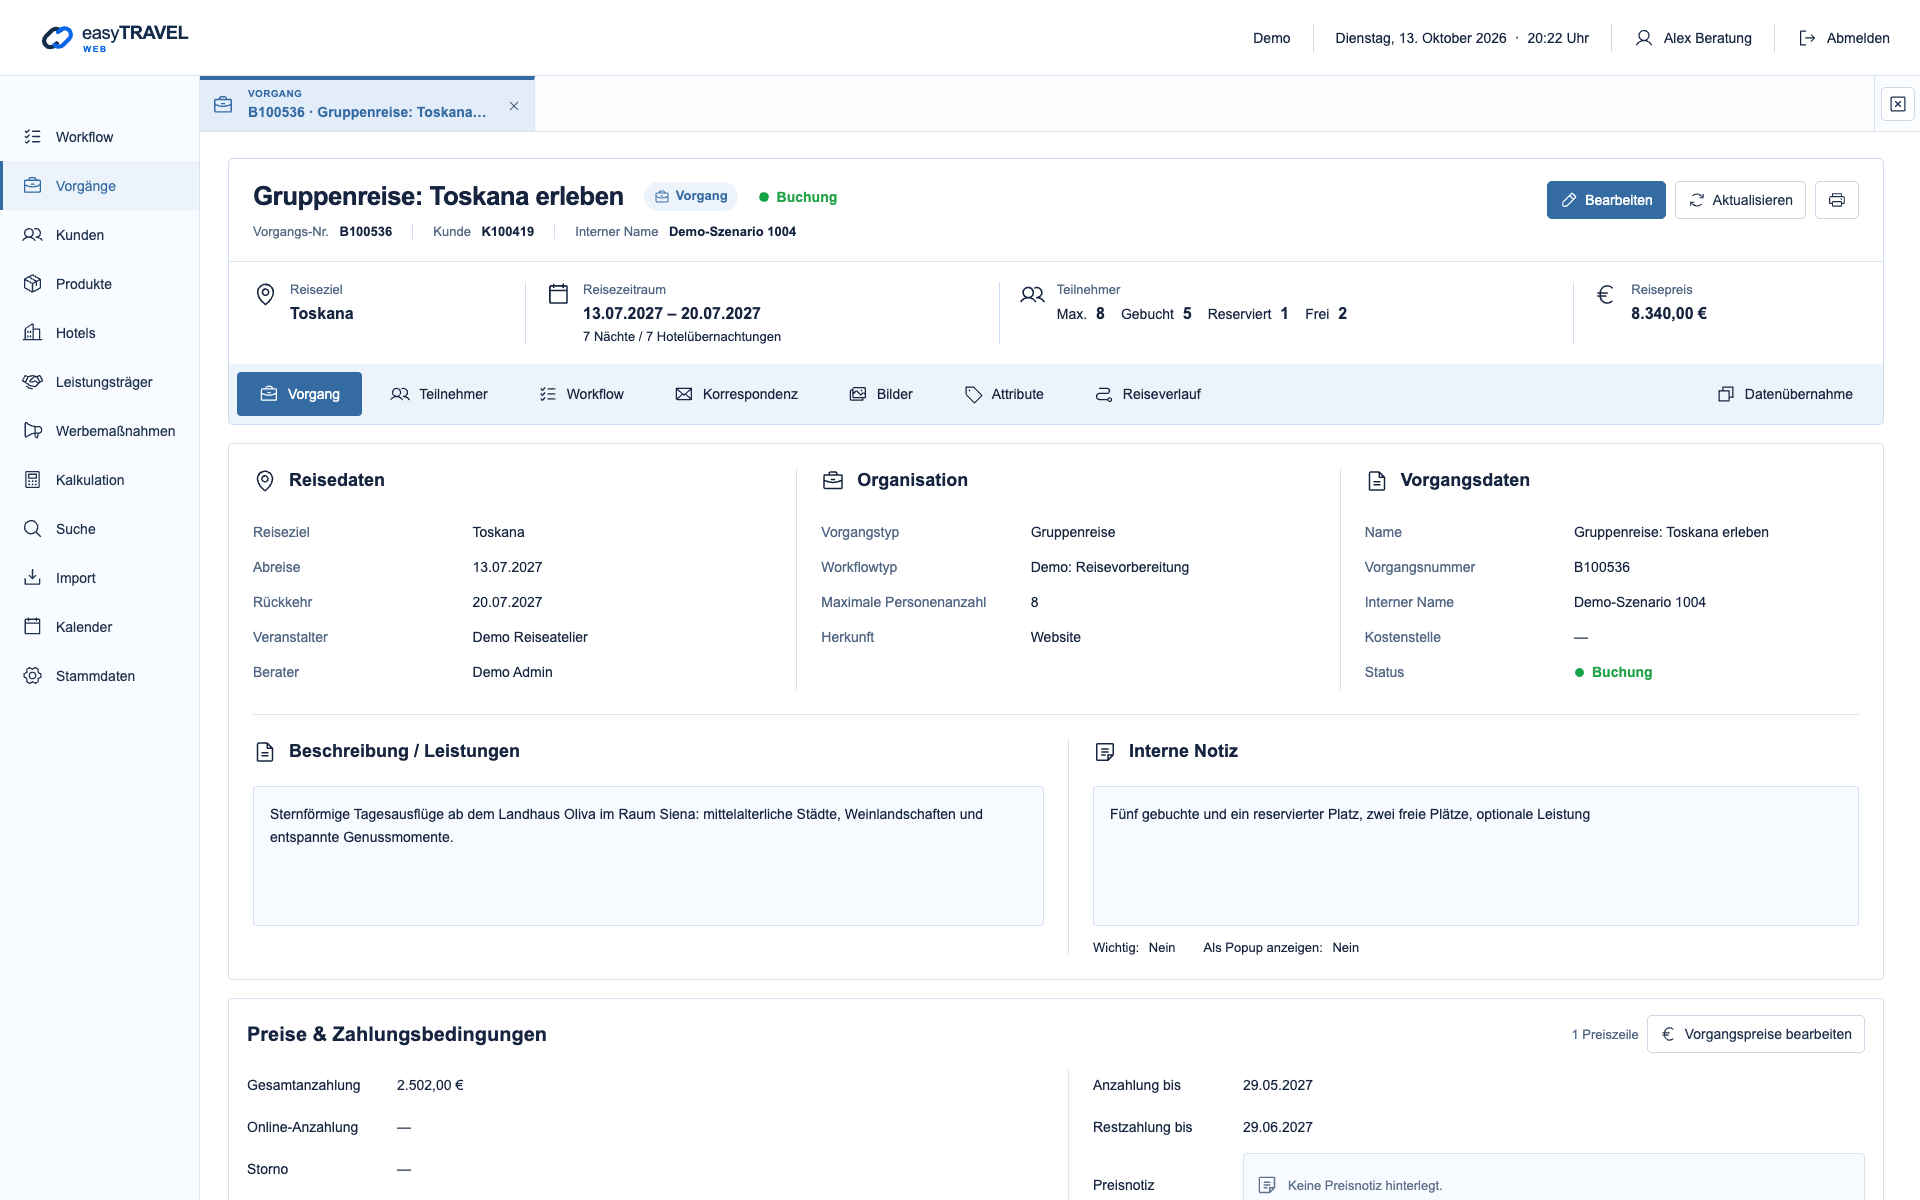Click the easyTRAVEL WEB logo
1920x1200 pixels.
tap(114, 38)
